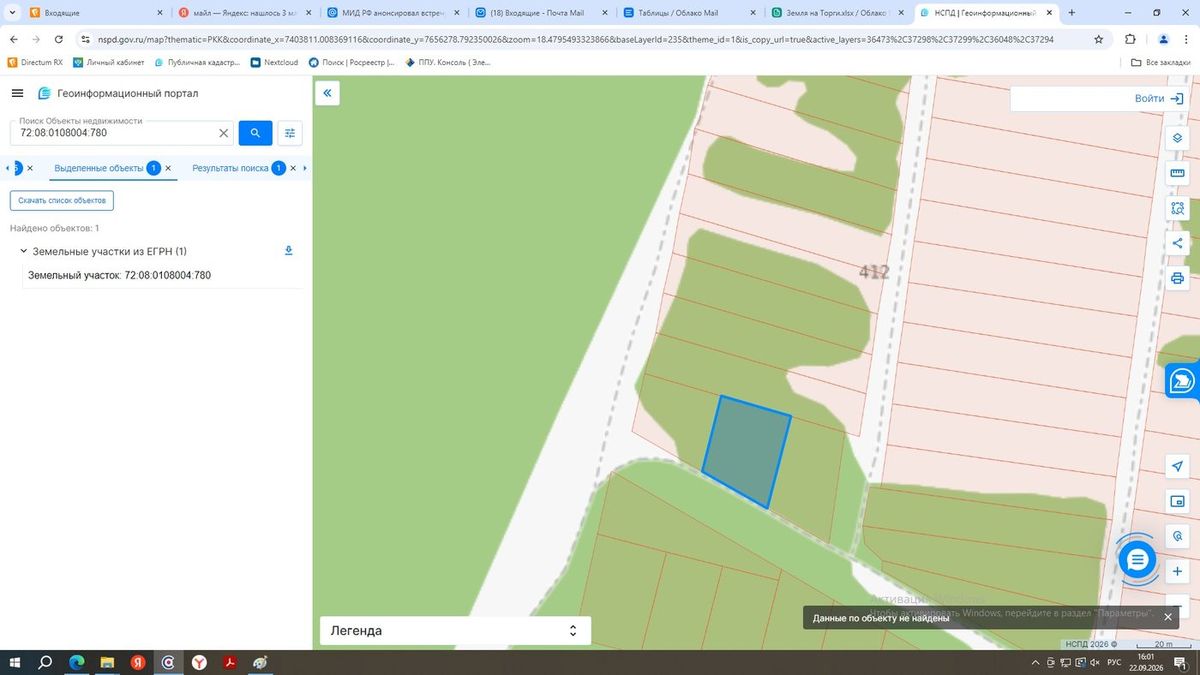1200x675 pixels.
Task: Switch to 'Выделенные объекты' tab
Action: click(x=99, y=168)
